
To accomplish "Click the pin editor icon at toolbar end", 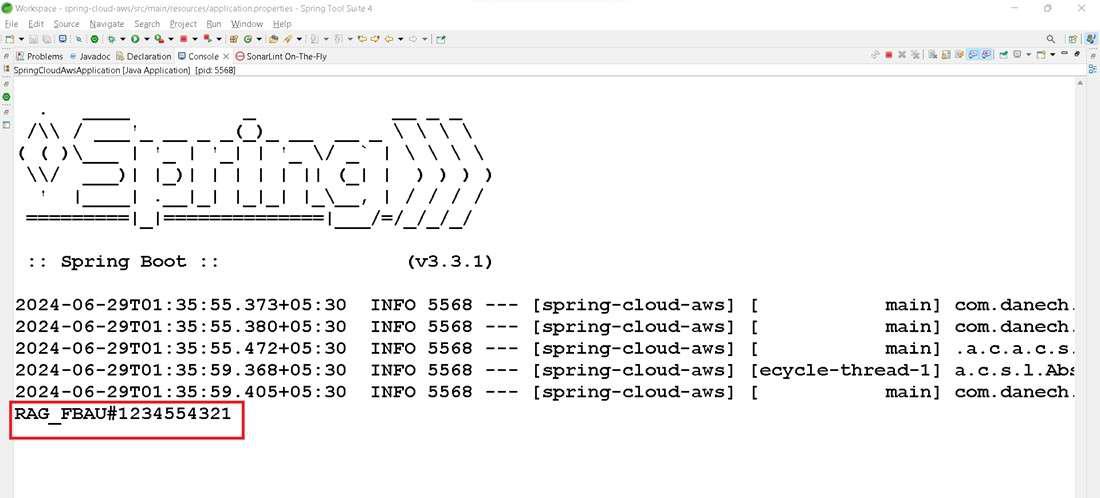I will 441,39.
